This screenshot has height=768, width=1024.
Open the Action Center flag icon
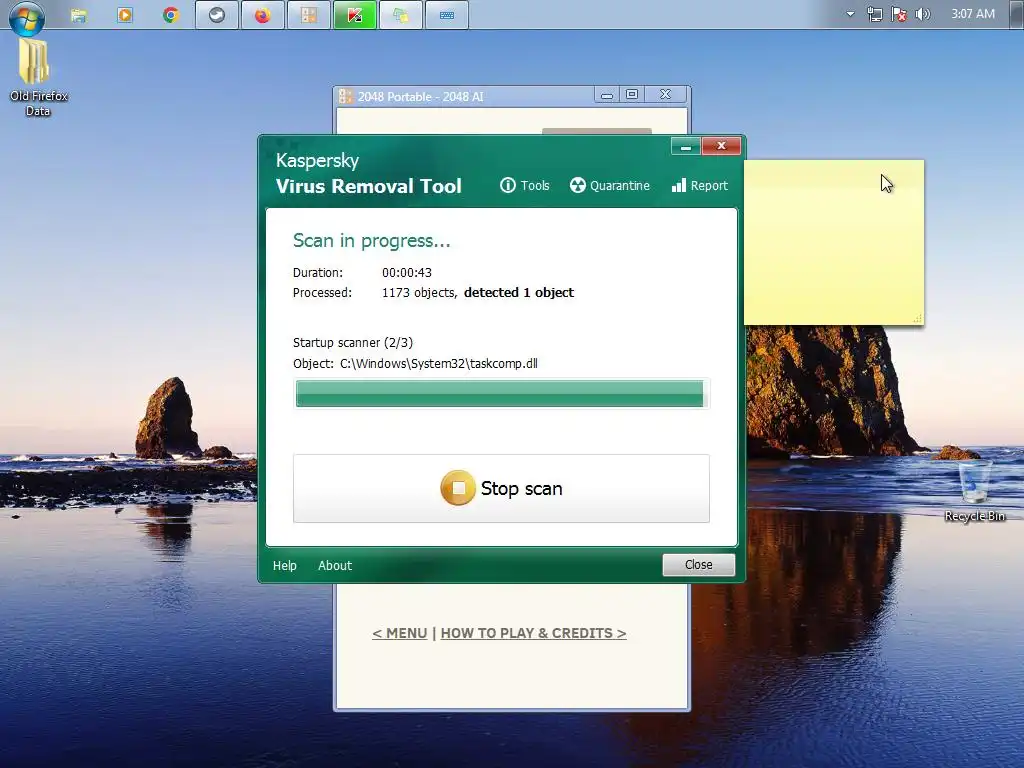(x=899, y=14)
